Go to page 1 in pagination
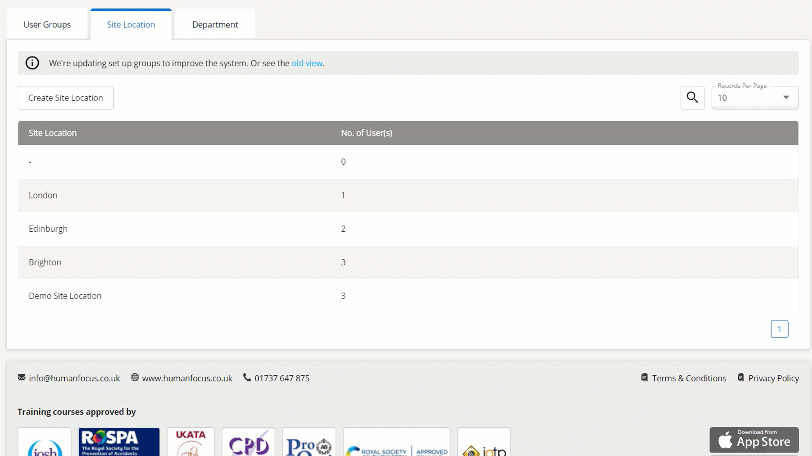The width and height of the screenshot is (812, 456). click(x=779, y=329)
